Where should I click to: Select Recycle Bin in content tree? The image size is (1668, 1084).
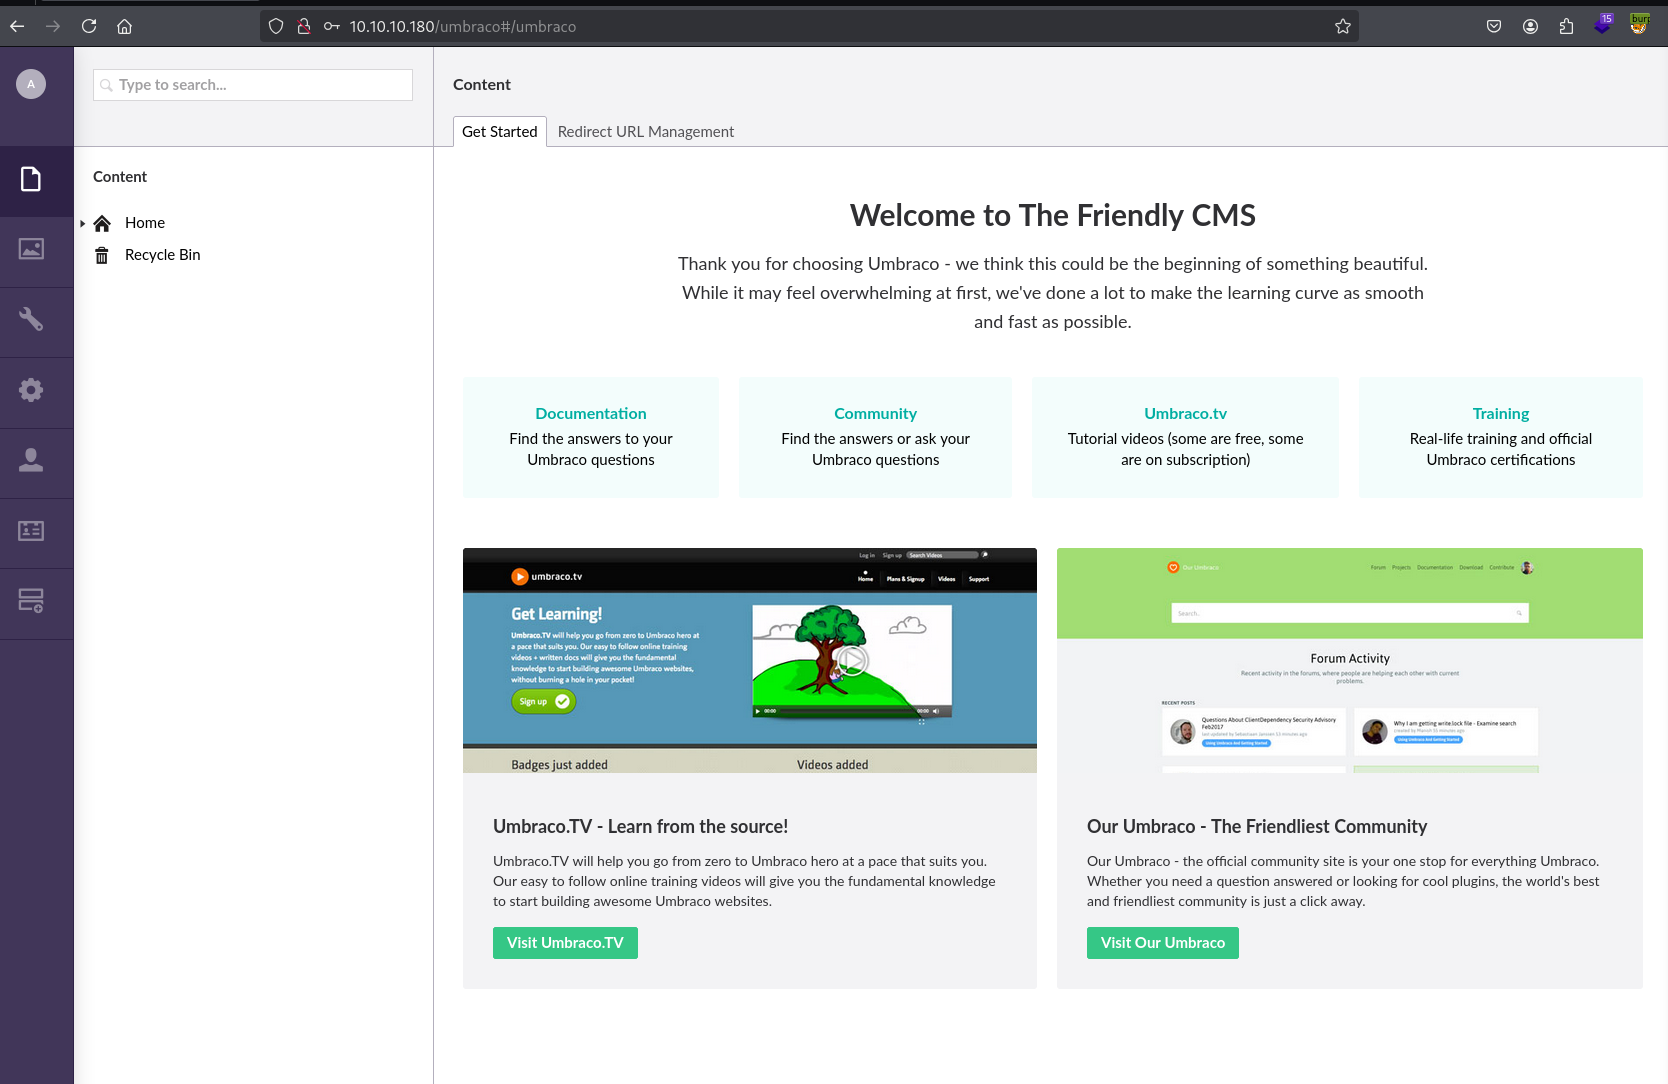163,255
